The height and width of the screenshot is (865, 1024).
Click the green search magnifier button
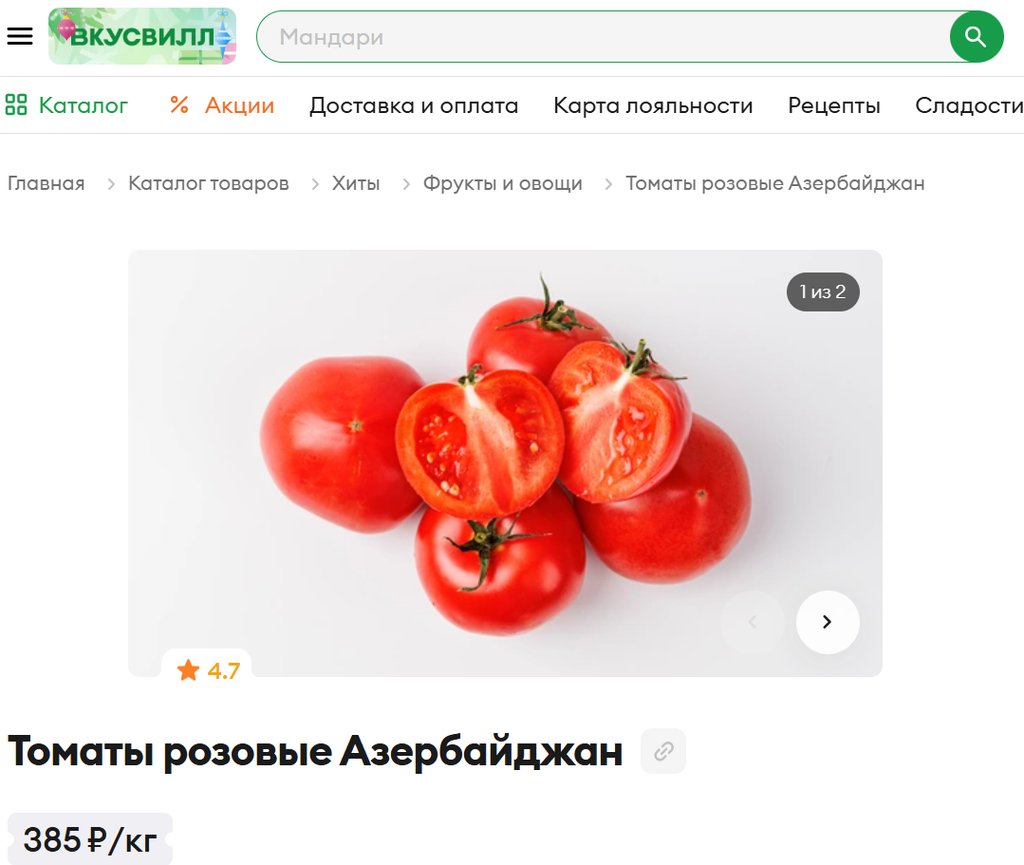(976, 37)
